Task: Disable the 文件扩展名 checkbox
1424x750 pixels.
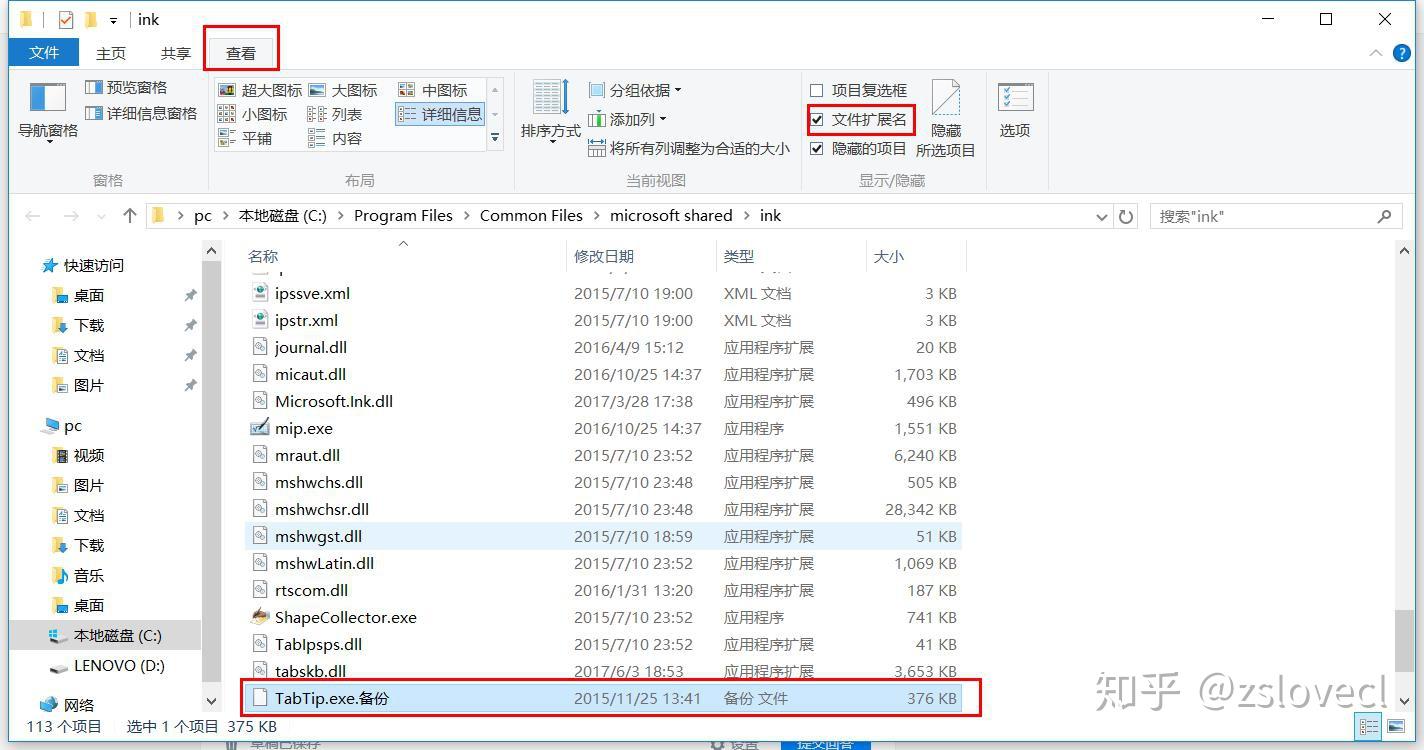Action: pos(818,119)
